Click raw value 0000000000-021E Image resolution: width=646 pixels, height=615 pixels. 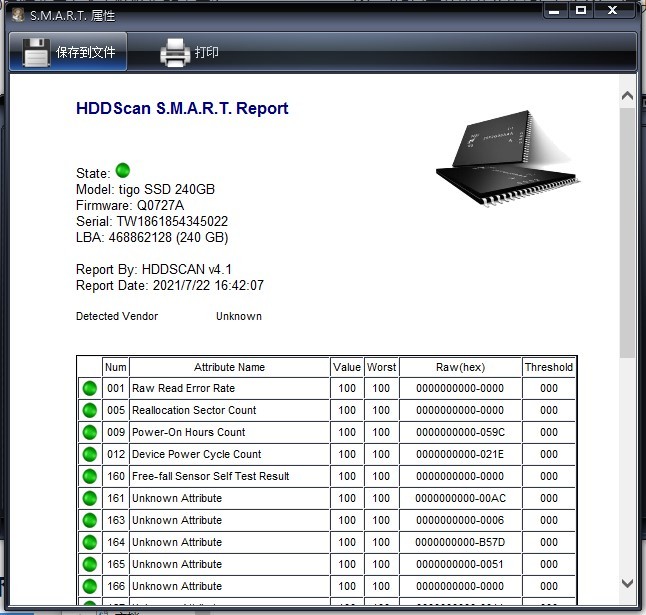pos(460,454)
